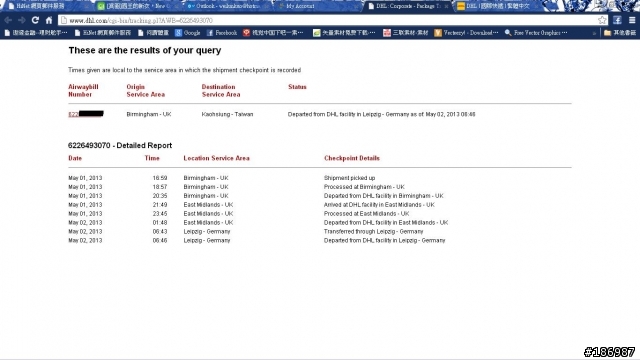Click the Shipment picked up checkpoint
Image resolution: width=640 pixels, height=360 pixels.
(x=349, y=178)
